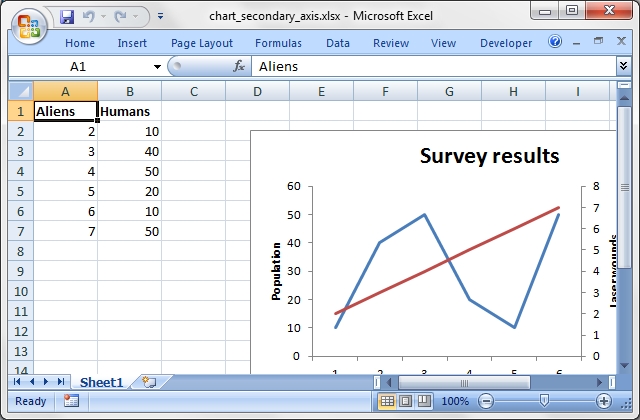Select cell B5 with value 20
This screenshot has width=640, height=420.
129,191
